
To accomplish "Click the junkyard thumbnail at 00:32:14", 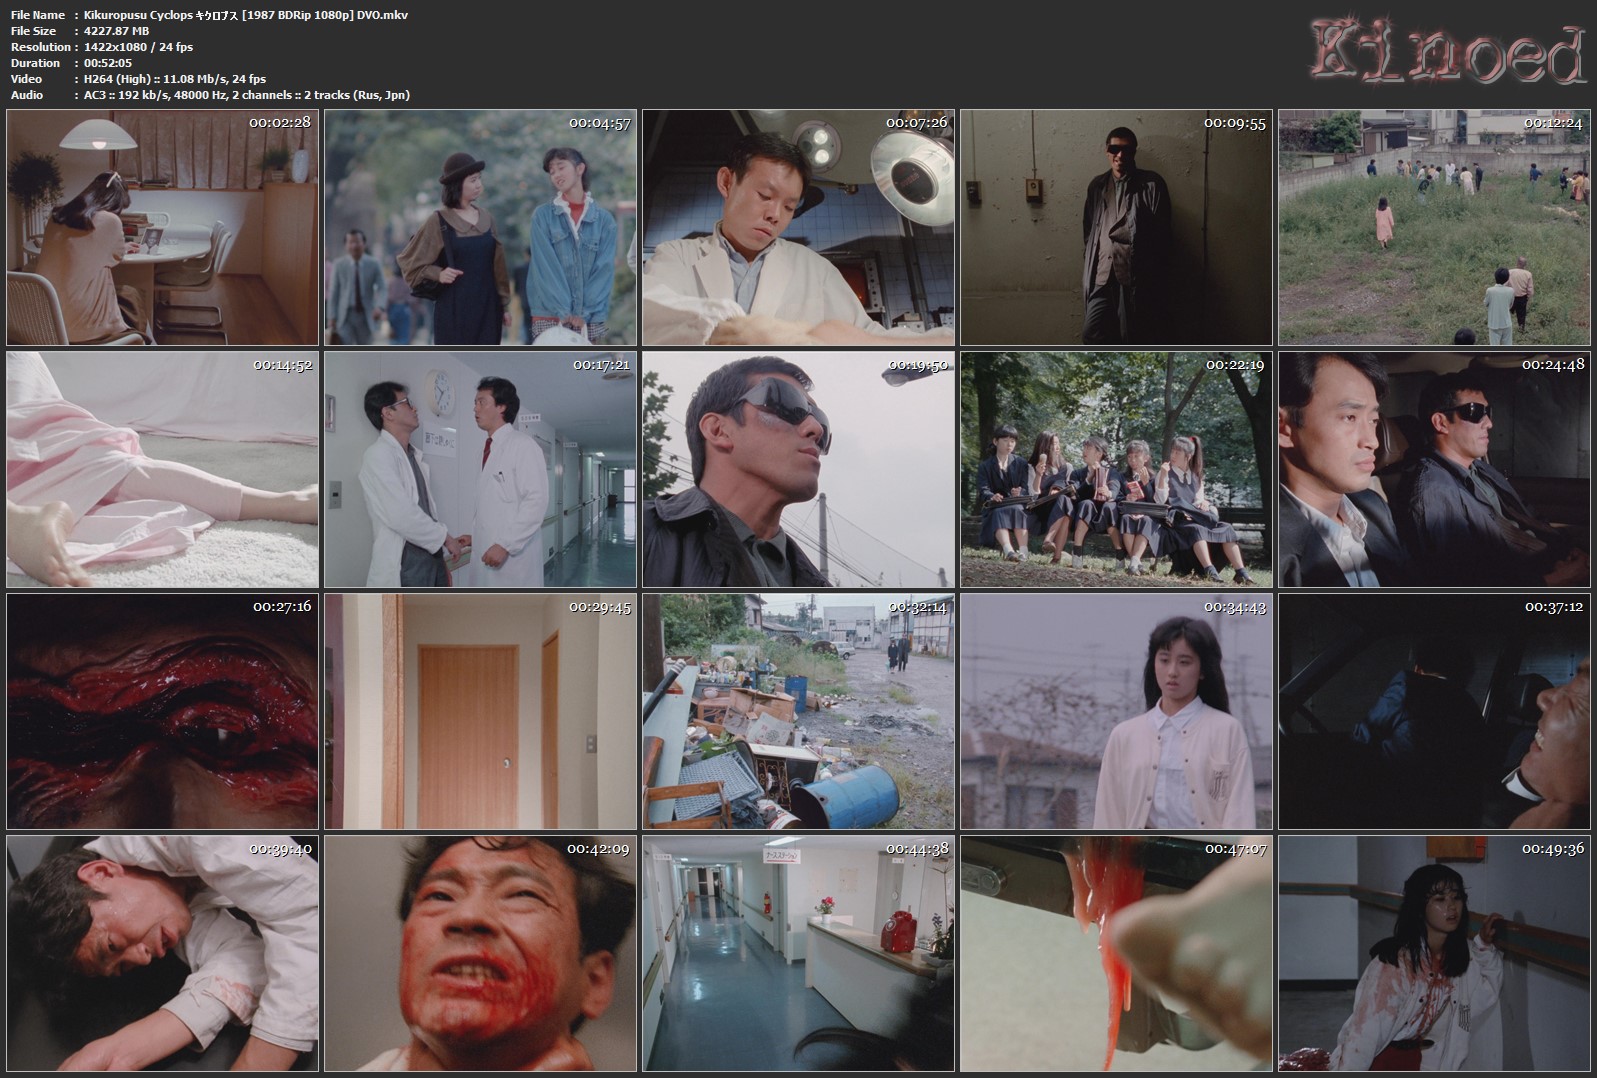I will click(798, 712).
